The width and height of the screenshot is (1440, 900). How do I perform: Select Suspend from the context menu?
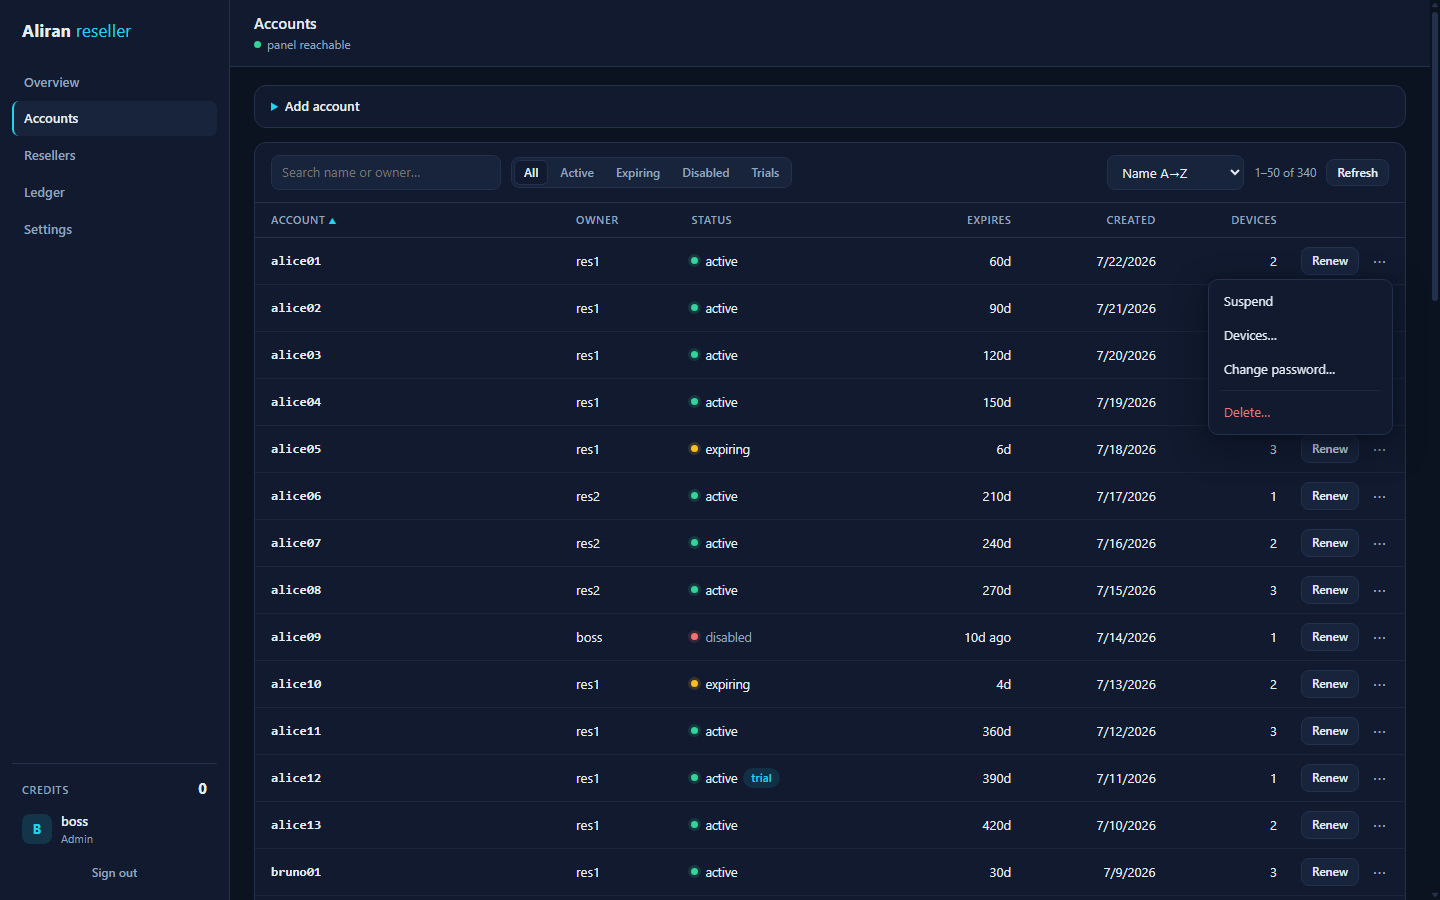[1300, 301]
